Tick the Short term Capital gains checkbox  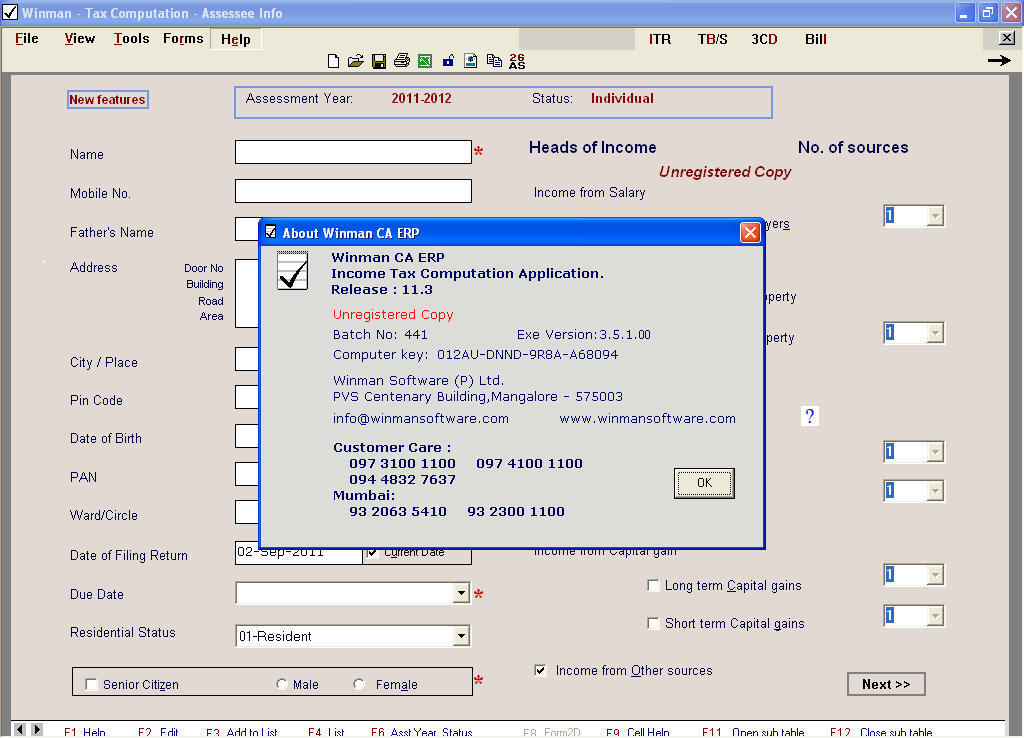pyautogui.click(x=654, y=624)
